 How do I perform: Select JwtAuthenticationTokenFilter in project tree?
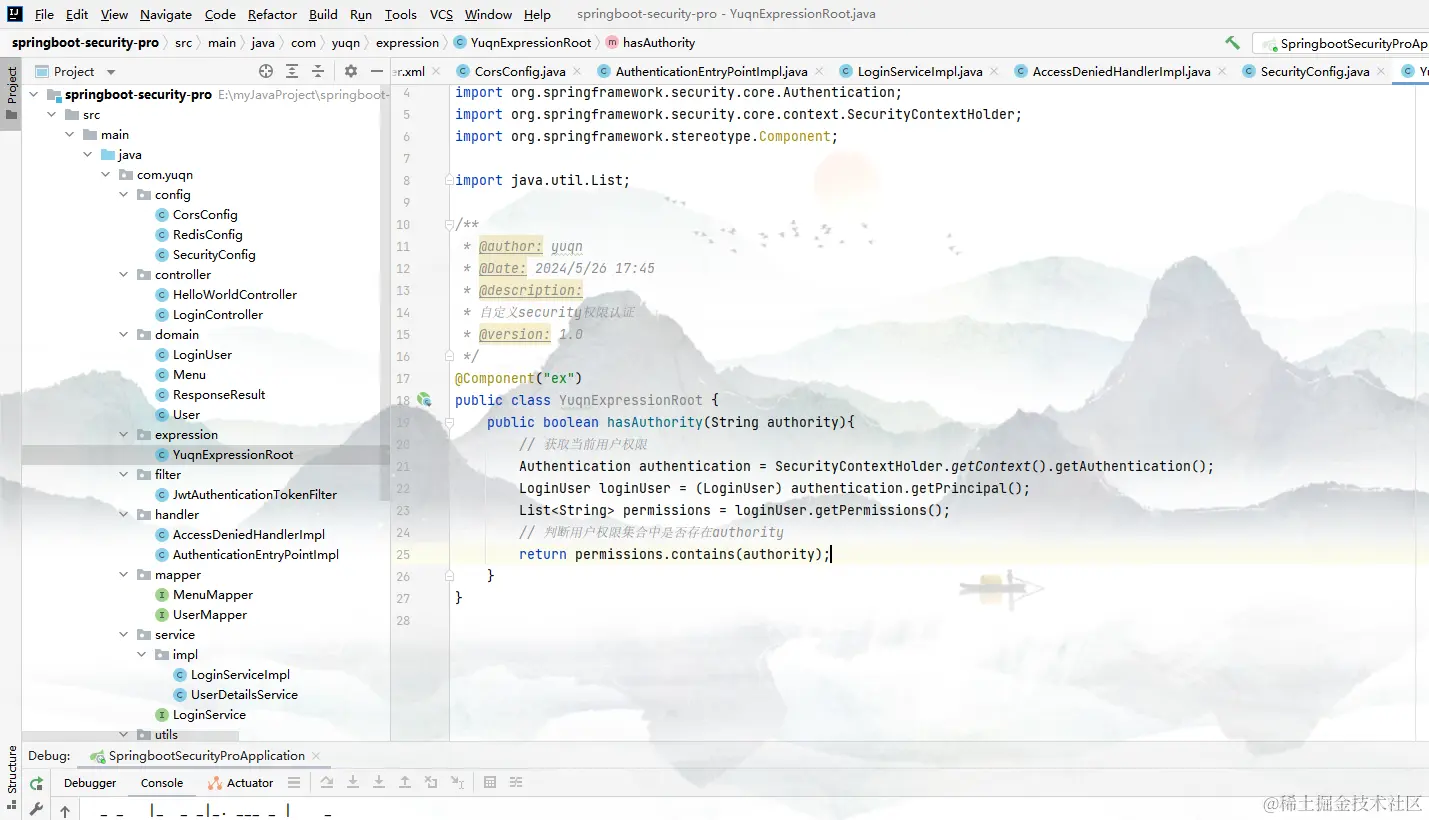click(x=255, y=495)
